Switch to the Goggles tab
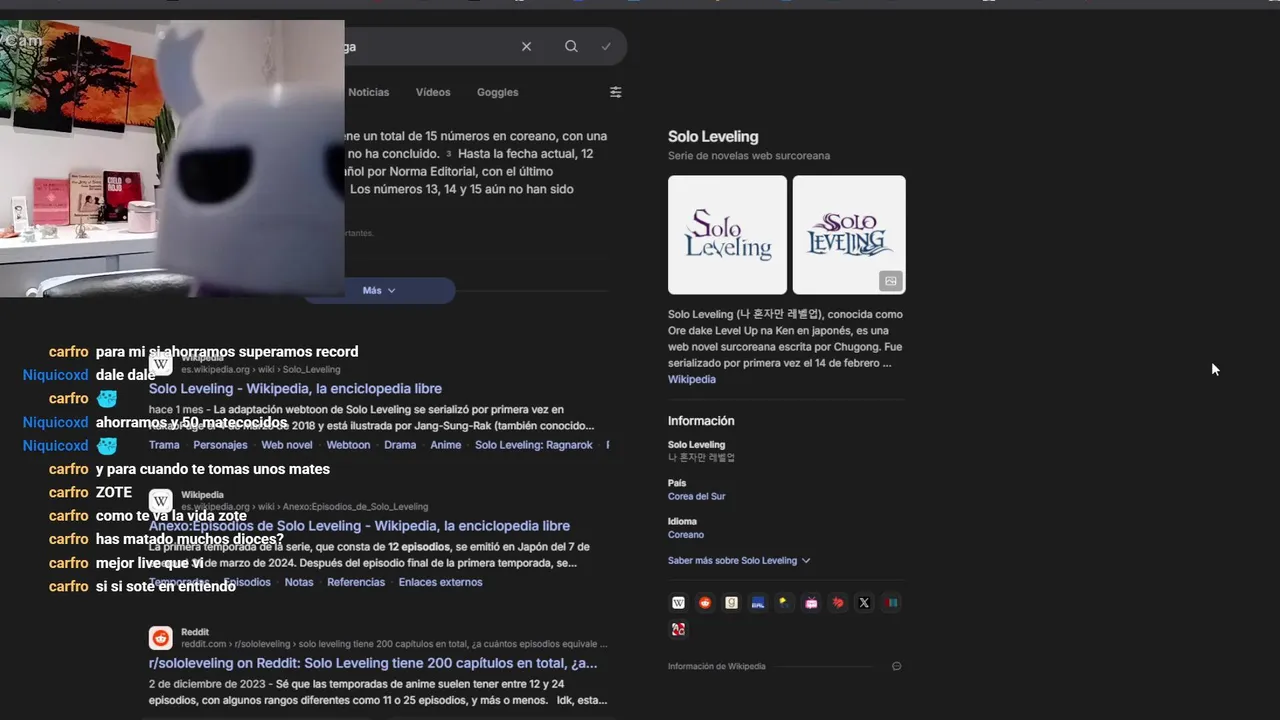Viewport: 1280px width, 720px height. pos(497,92)
